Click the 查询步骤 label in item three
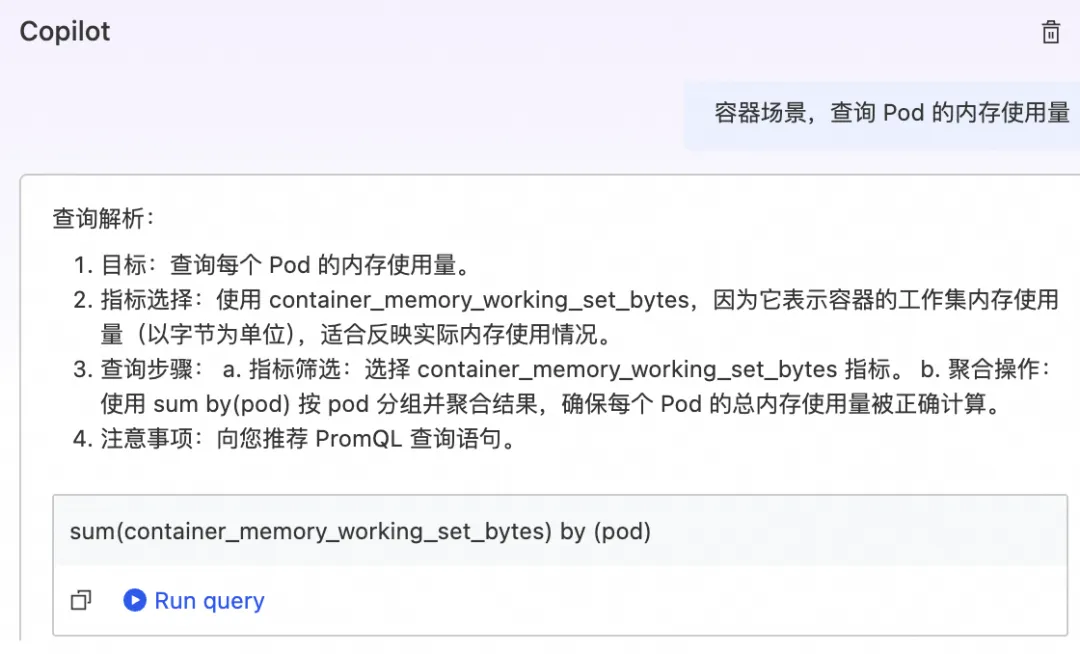 pos(147,370)
